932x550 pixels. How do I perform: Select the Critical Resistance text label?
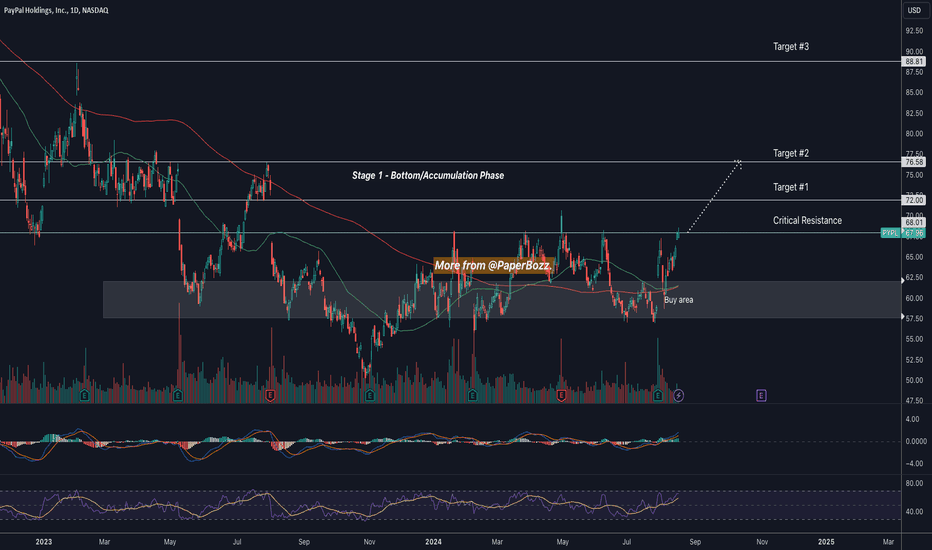tap(807, 220)
